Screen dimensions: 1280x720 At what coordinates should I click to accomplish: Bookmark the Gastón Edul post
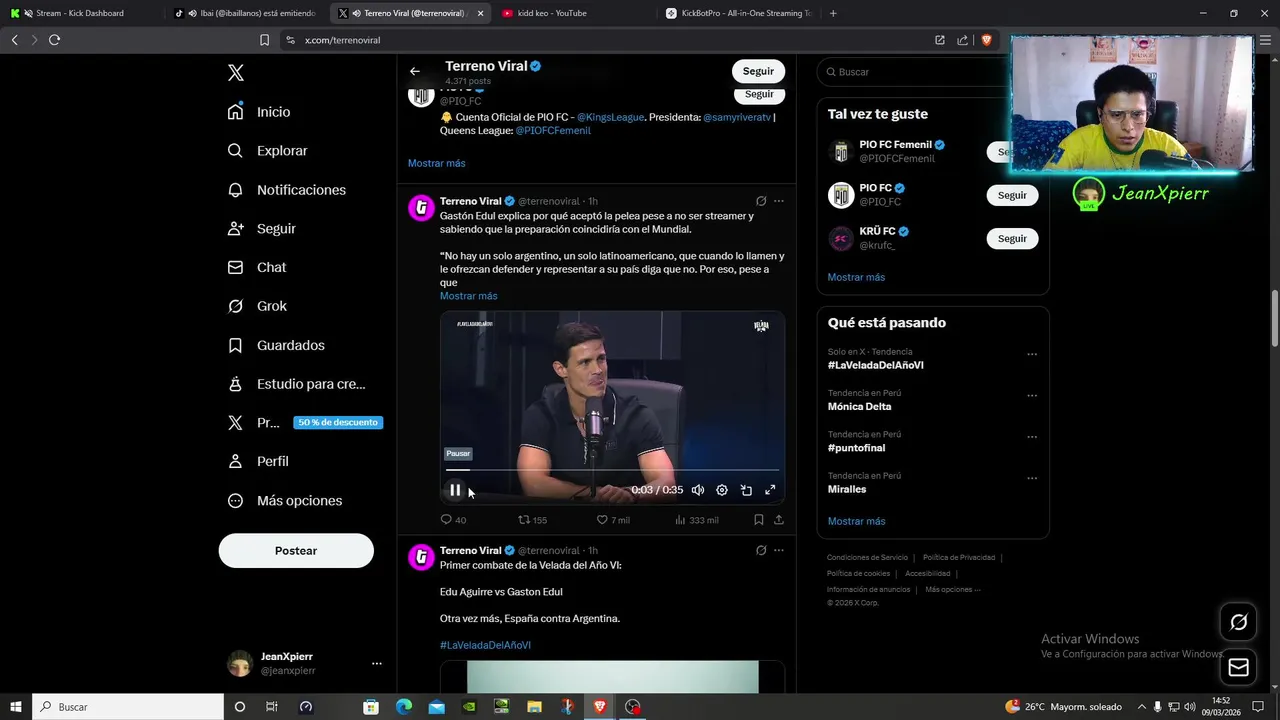pyautogui.click(x=759, y=520)
